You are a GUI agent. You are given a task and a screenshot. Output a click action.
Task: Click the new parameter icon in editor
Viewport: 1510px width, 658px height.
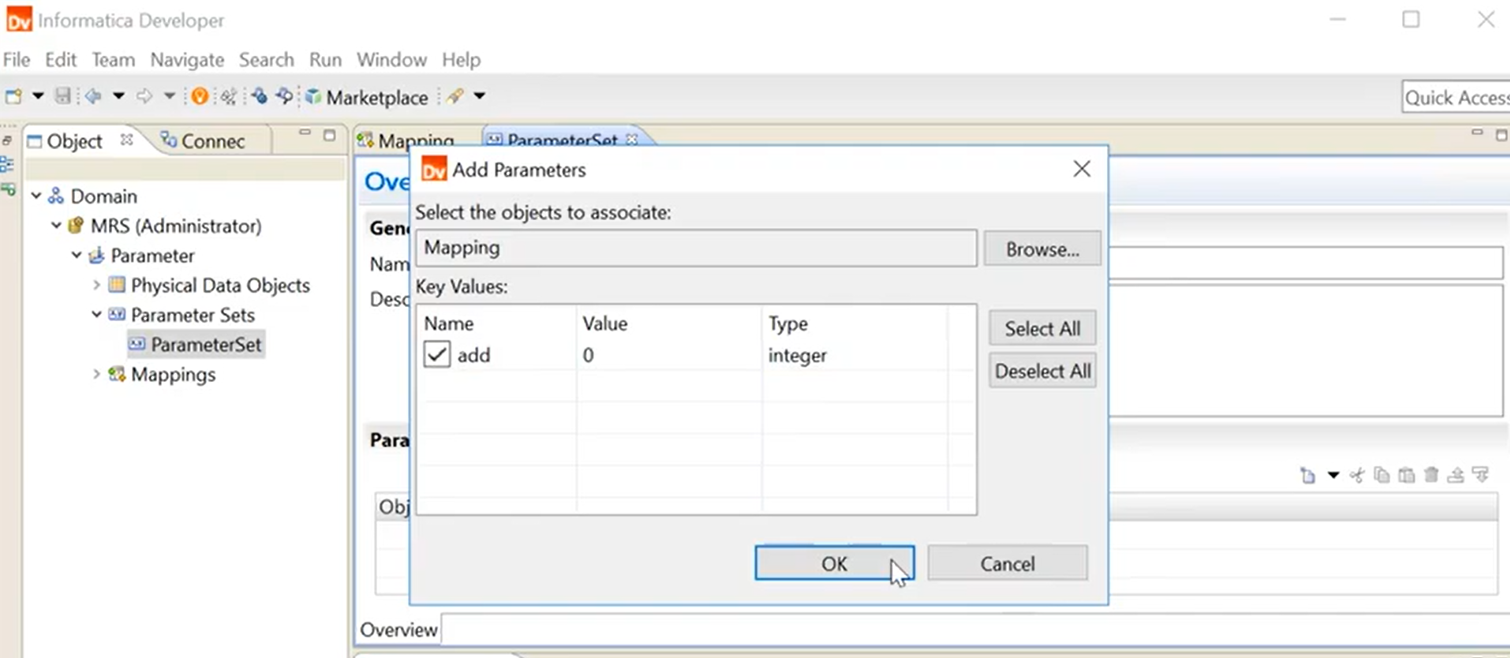tap(1308, 476)
